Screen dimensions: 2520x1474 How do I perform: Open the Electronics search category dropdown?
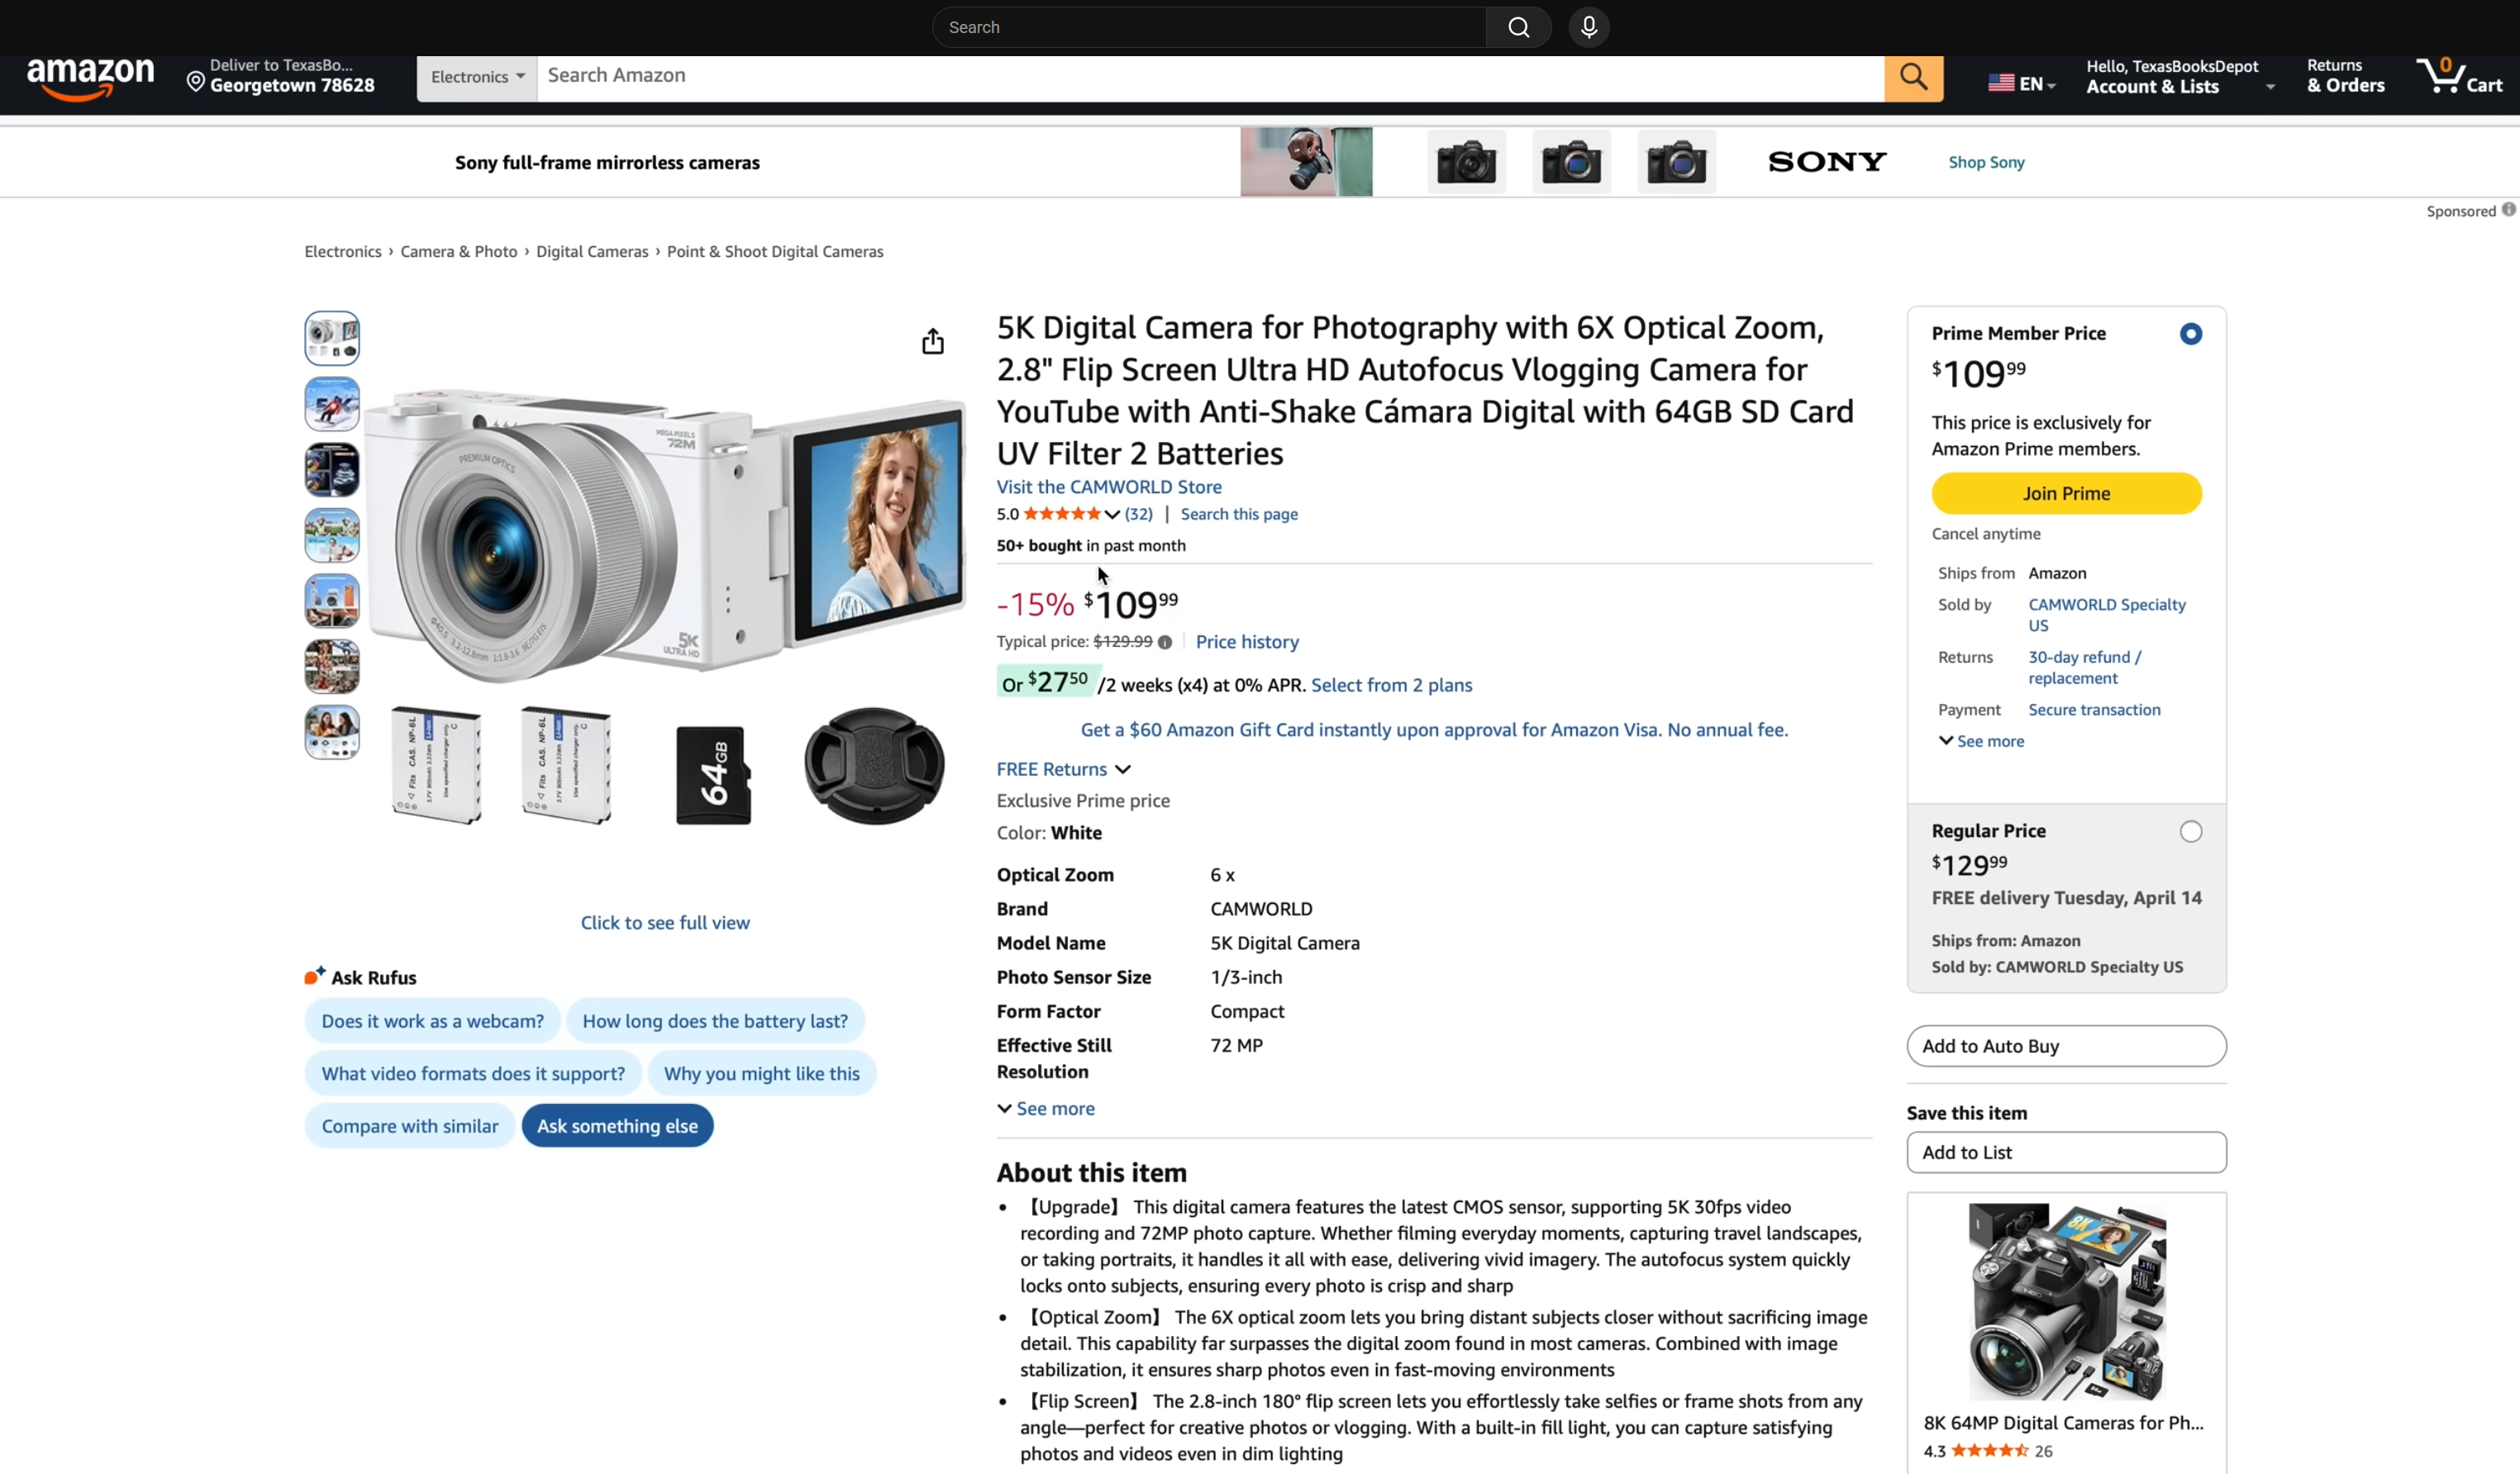[477, 76]
